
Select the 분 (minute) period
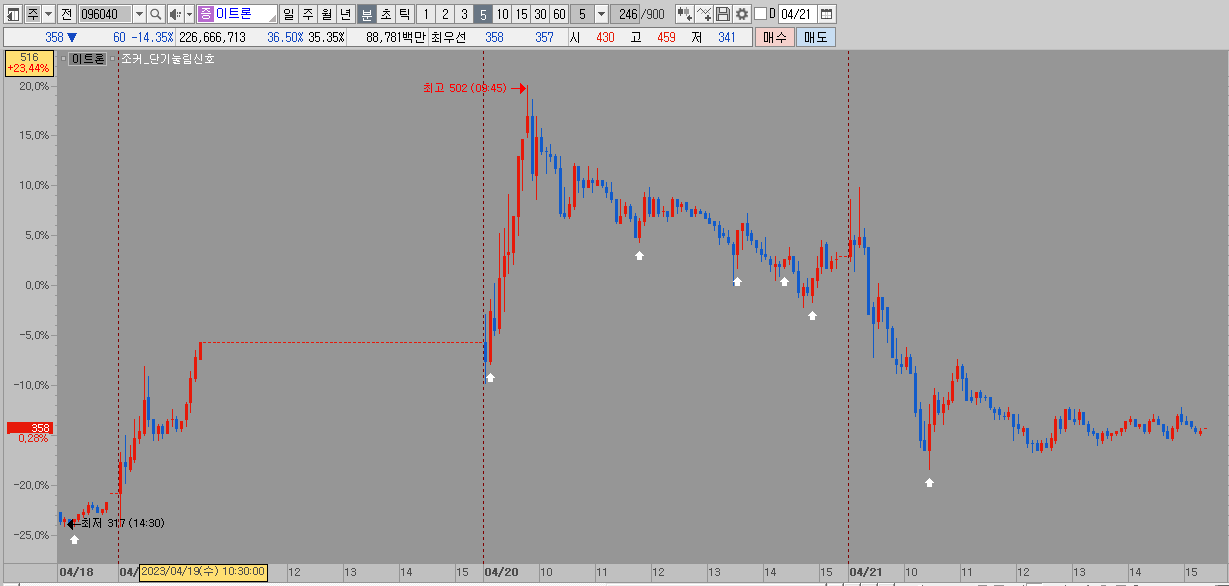pos(366,14)
